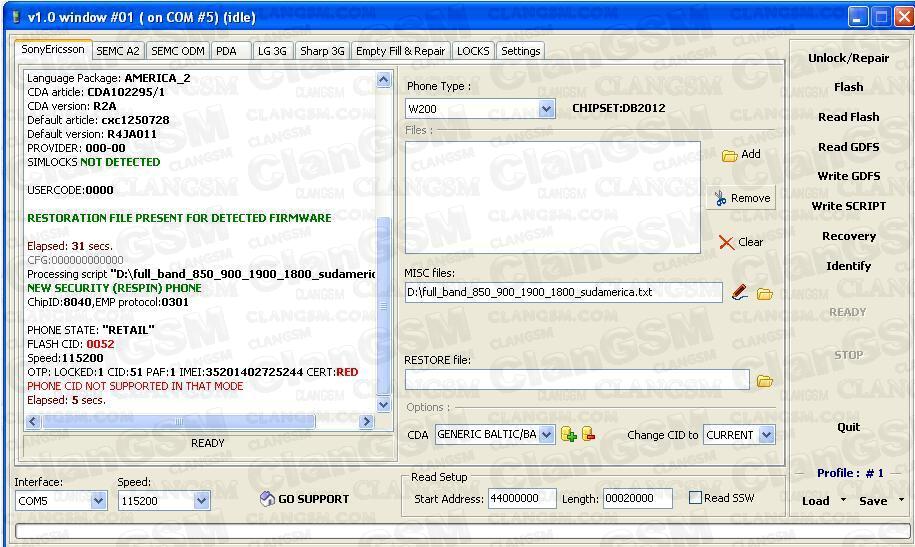Enable the Read SSW checkbox
915x547 pixels.
coord(695,498)
